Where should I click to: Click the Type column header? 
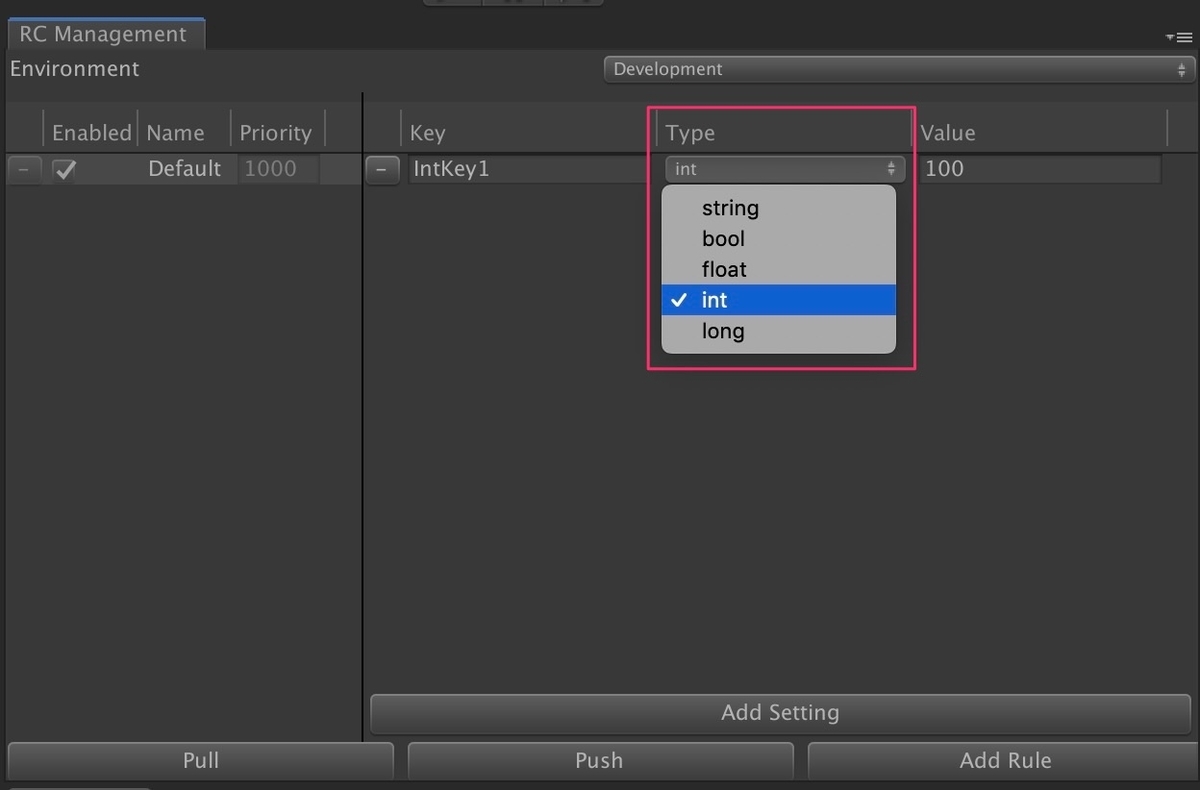690,133
